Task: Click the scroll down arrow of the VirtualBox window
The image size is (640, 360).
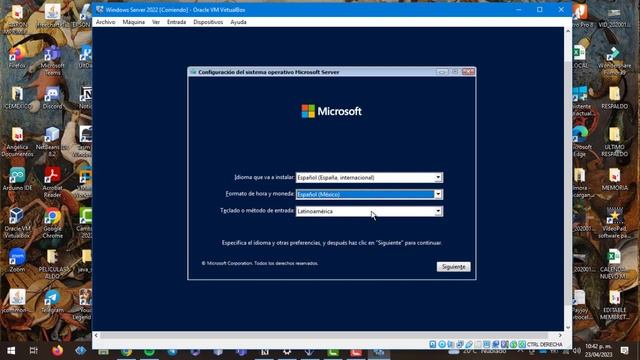Action: (x=568, y=328)
